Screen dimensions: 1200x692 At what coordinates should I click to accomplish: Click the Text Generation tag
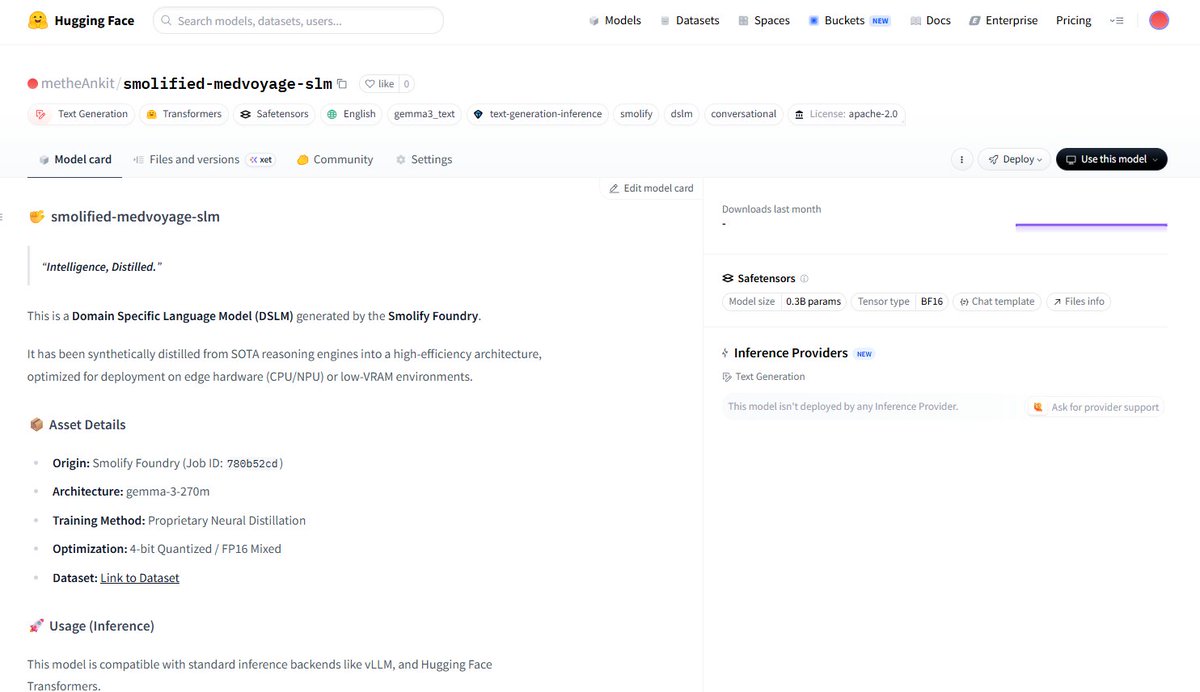[x=82, y=114]
